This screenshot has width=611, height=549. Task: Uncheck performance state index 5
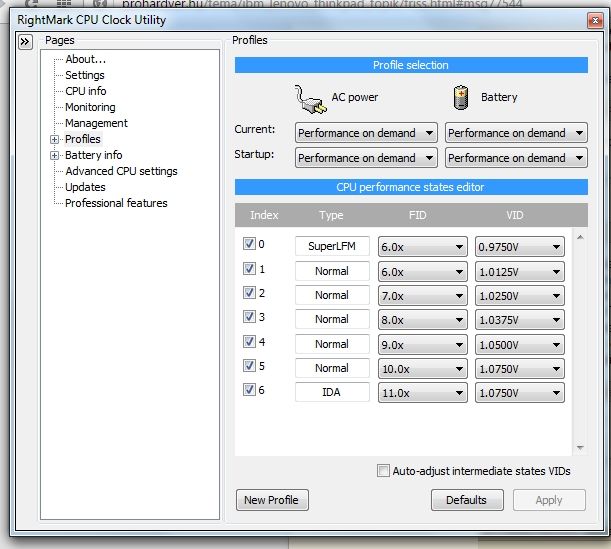point(249,366)
